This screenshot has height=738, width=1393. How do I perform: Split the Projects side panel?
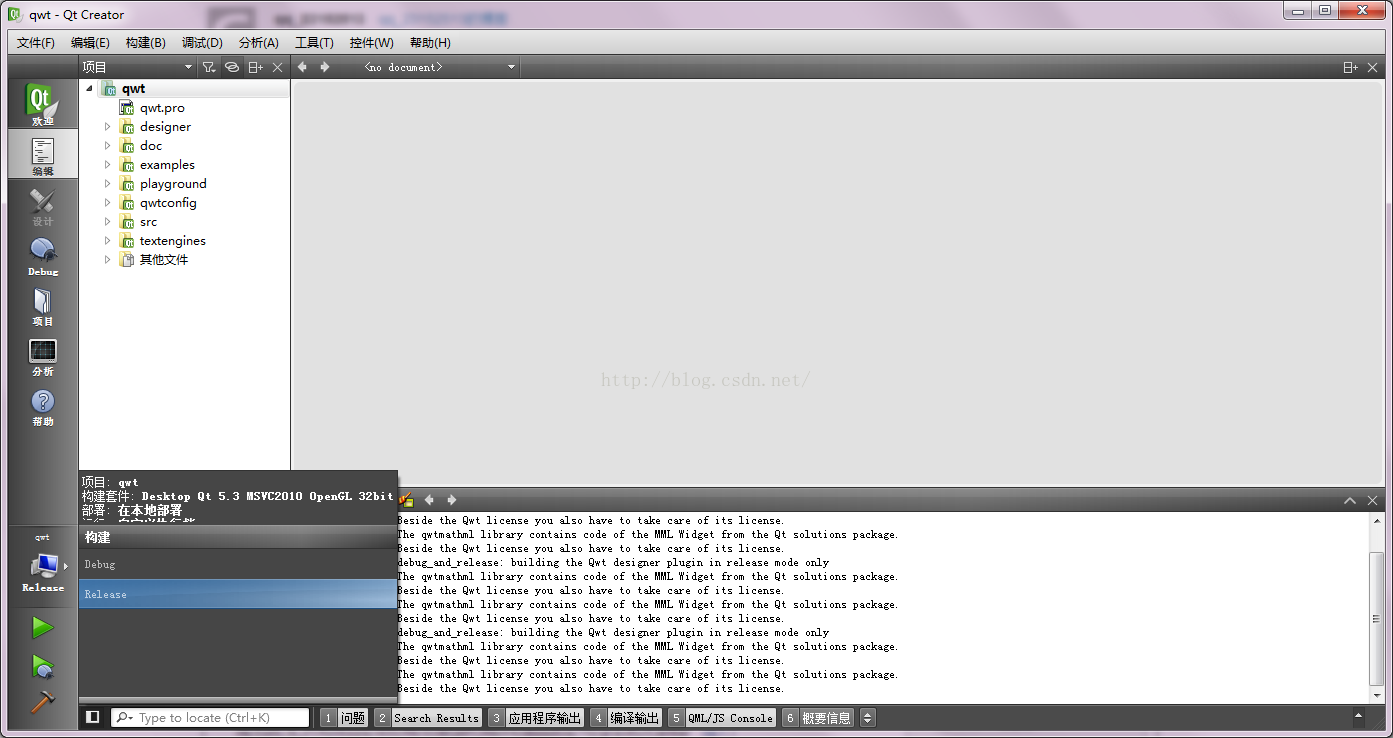pos(256,67)
